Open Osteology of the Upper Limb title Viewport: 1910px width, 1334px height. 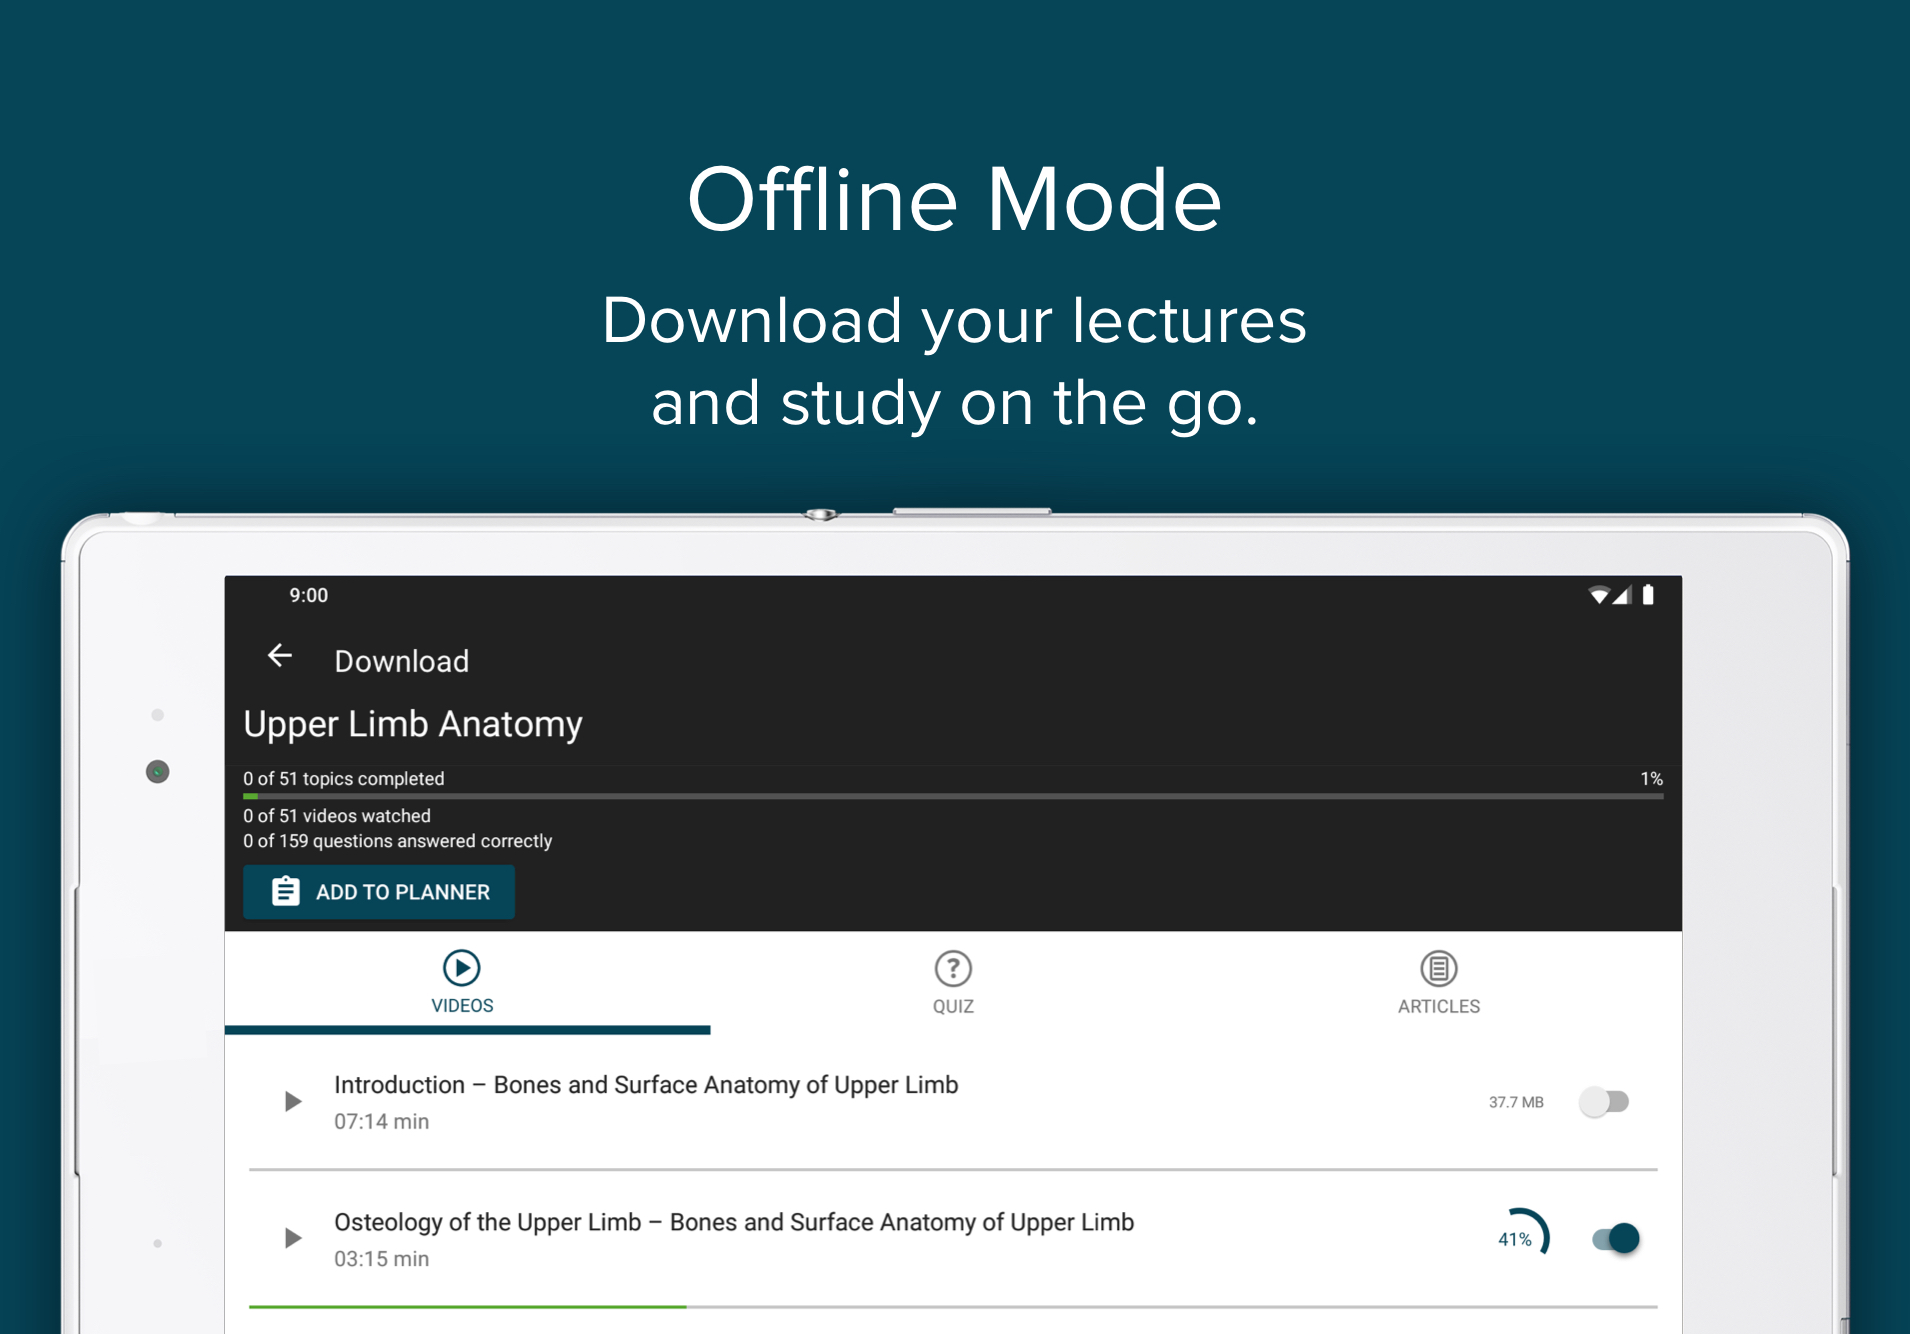pyautogui.click(x=734, y=1222)
